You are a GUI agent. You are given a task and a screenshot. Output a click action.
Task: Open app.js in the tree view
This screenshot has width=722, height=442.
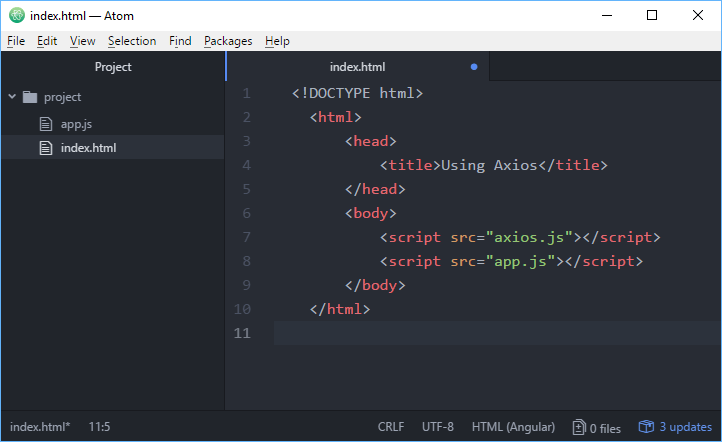coord(76,124)
